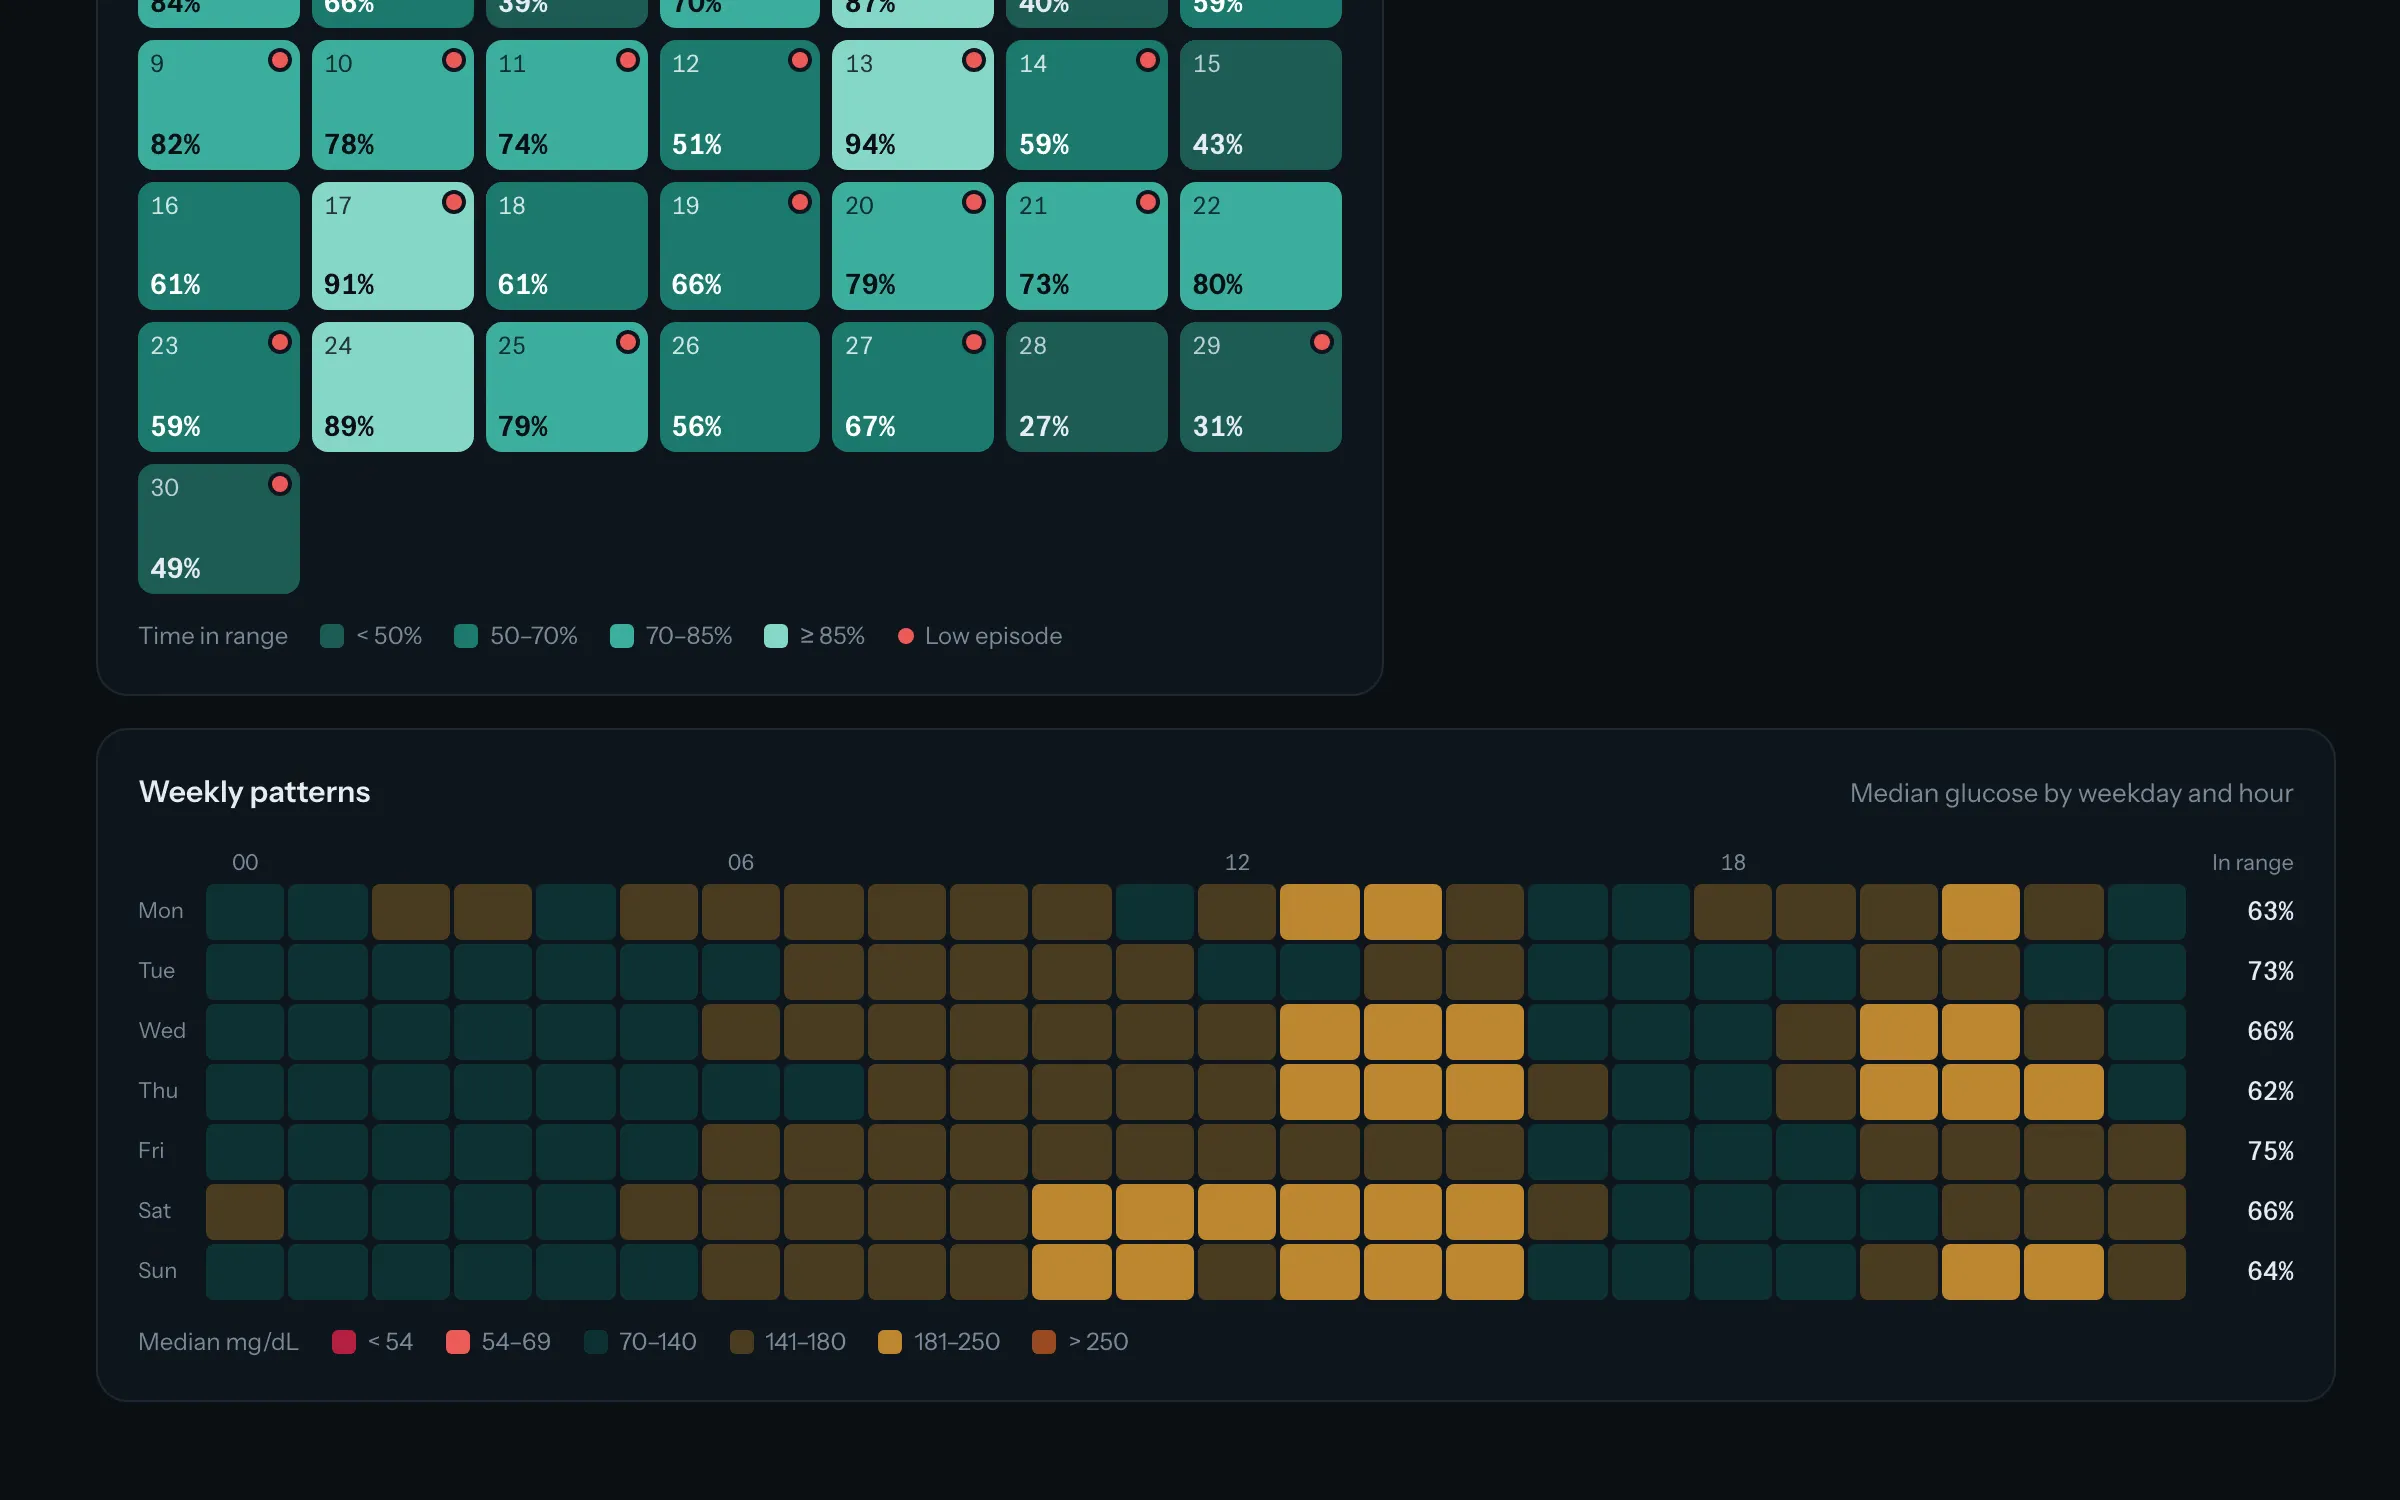The height and width of the screenshot is (1500, 2400).
Task: Click the low episode marker on day 14
Action: click(1148, 60)
